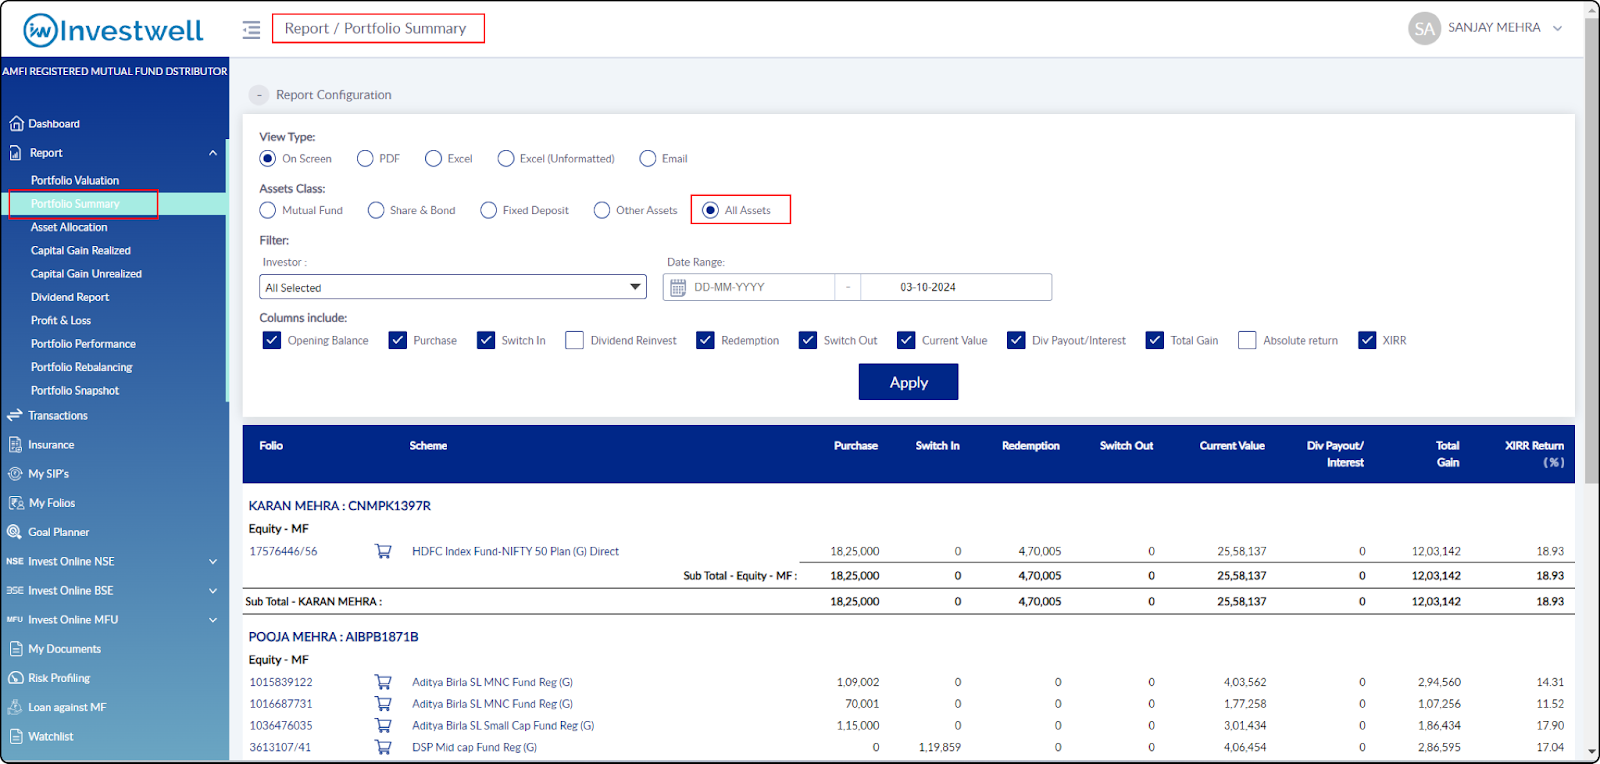Select the On Screen view type

[x=268, y=158]
